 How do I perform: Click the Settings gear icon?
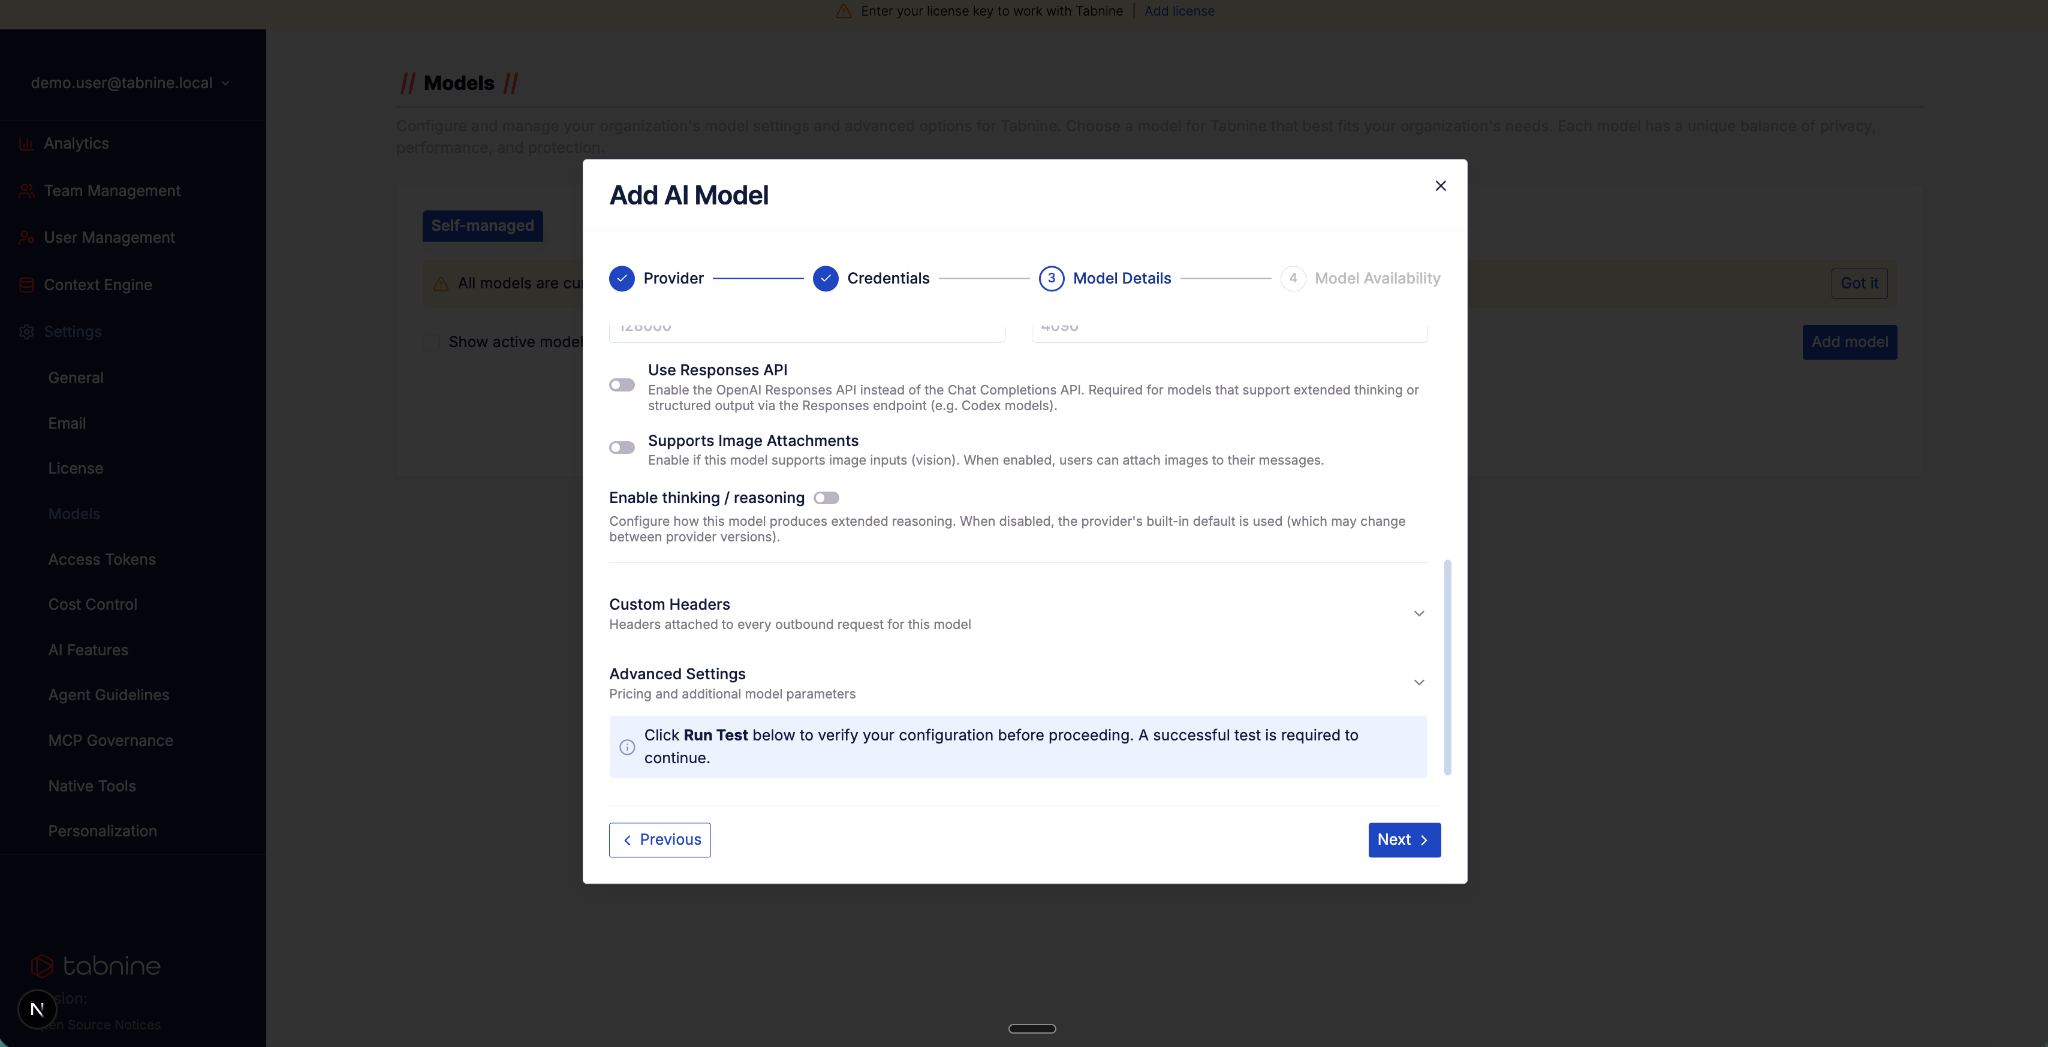[x=27, y=332]
